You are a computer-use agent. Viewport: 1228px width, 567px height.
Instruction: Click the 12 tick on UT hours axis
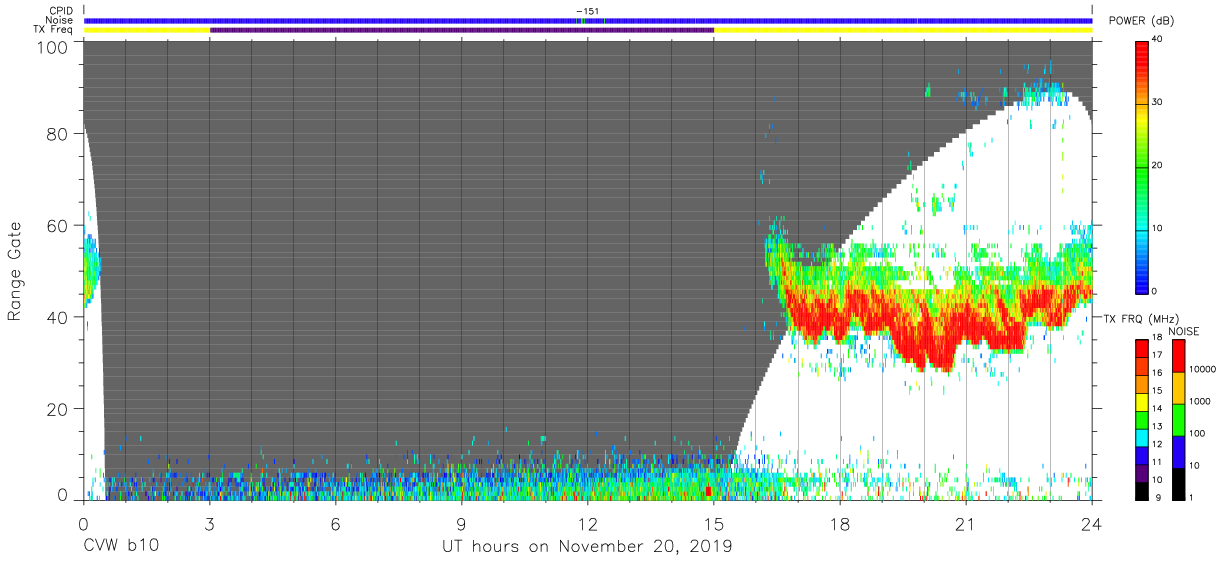coord(587,524)
